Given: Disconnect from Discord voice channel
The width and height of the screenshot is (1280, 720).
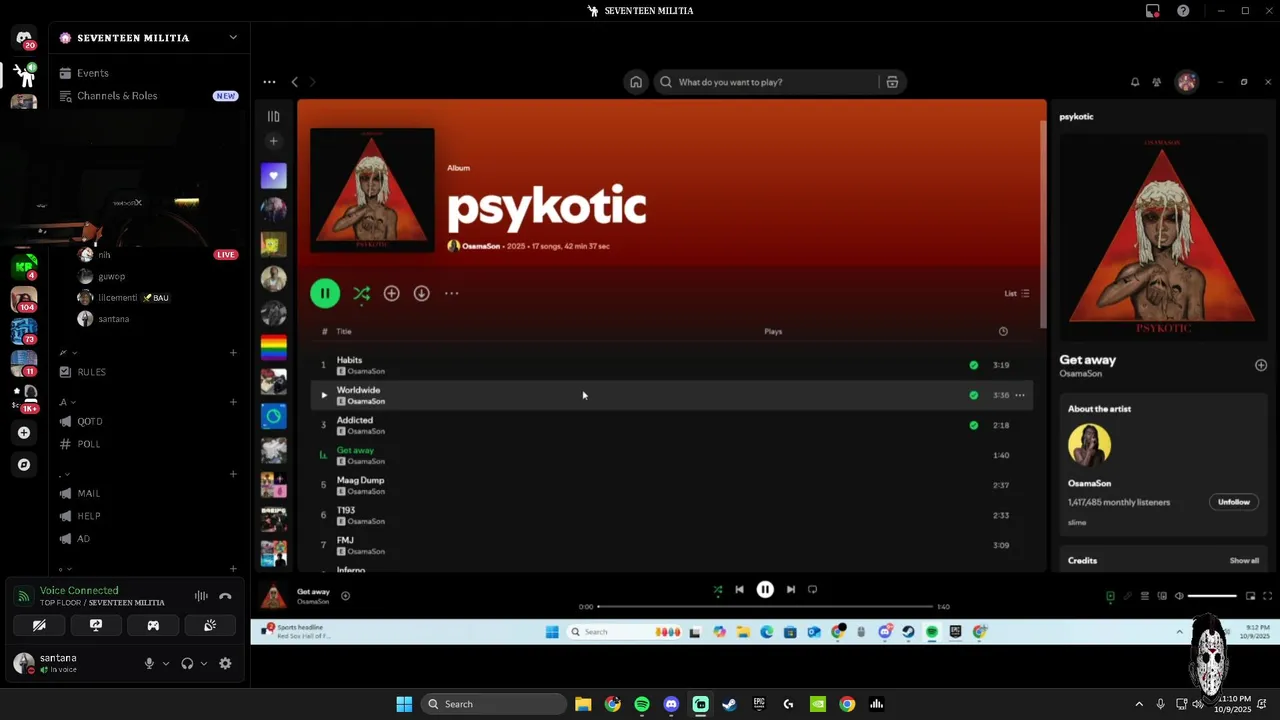Looking at the screenshot, I should pos(225,596).
